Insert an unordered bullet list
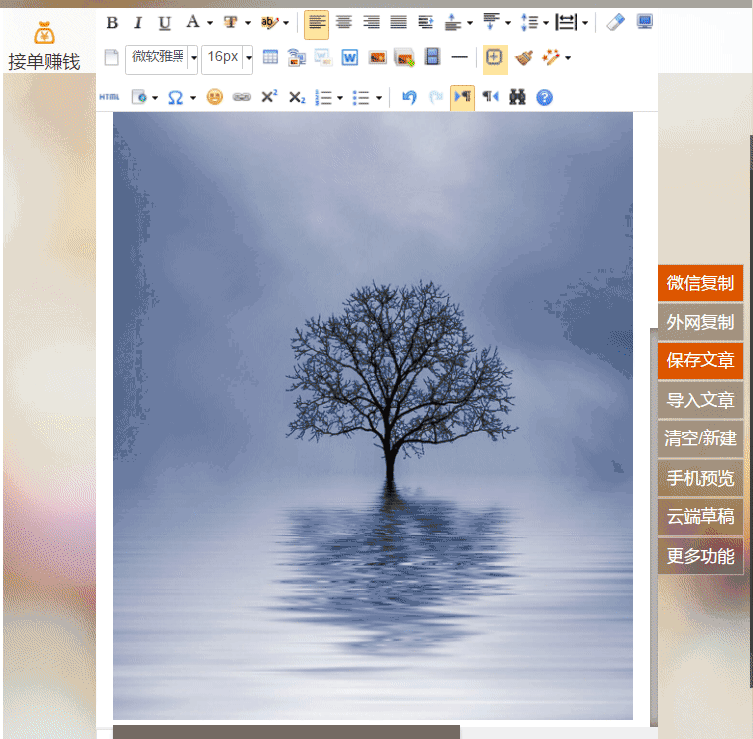 click(x=361, y=97)
